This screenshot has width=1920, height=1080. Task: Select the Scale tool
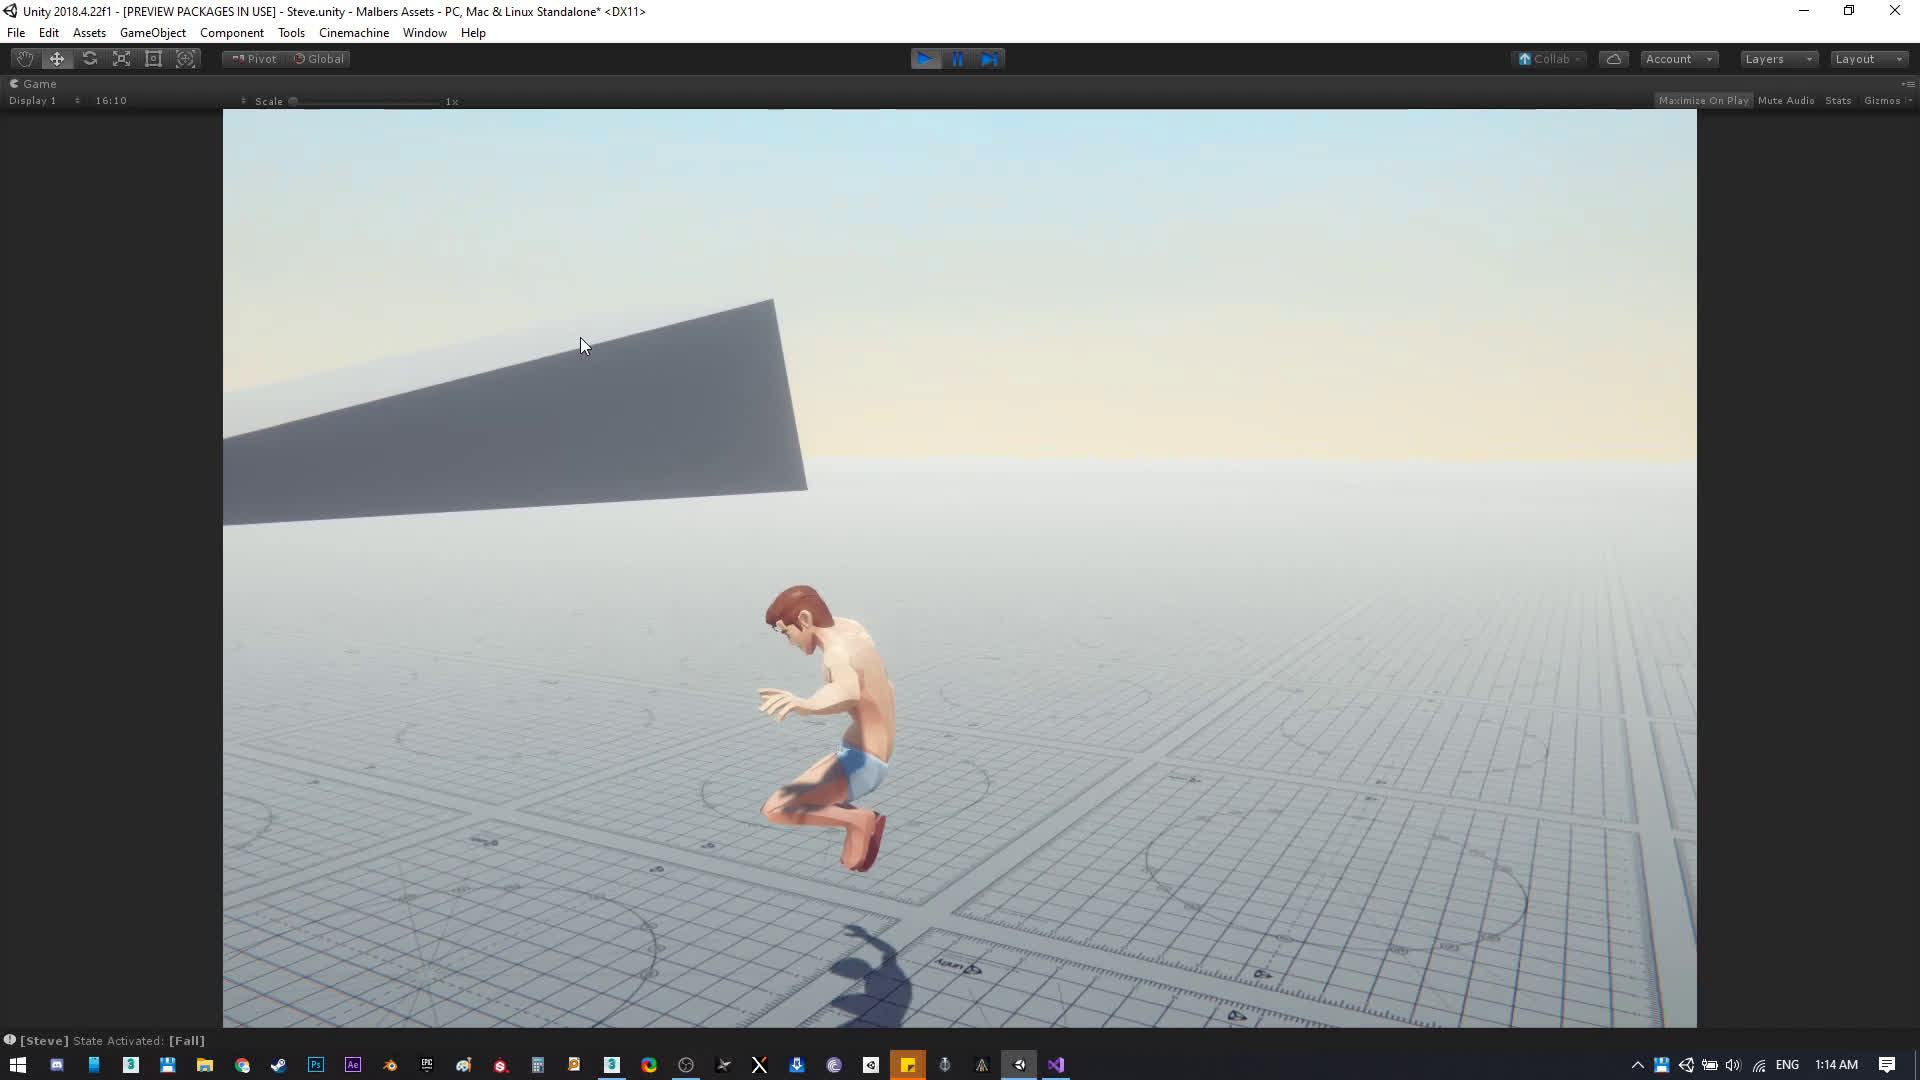(121, 59)
